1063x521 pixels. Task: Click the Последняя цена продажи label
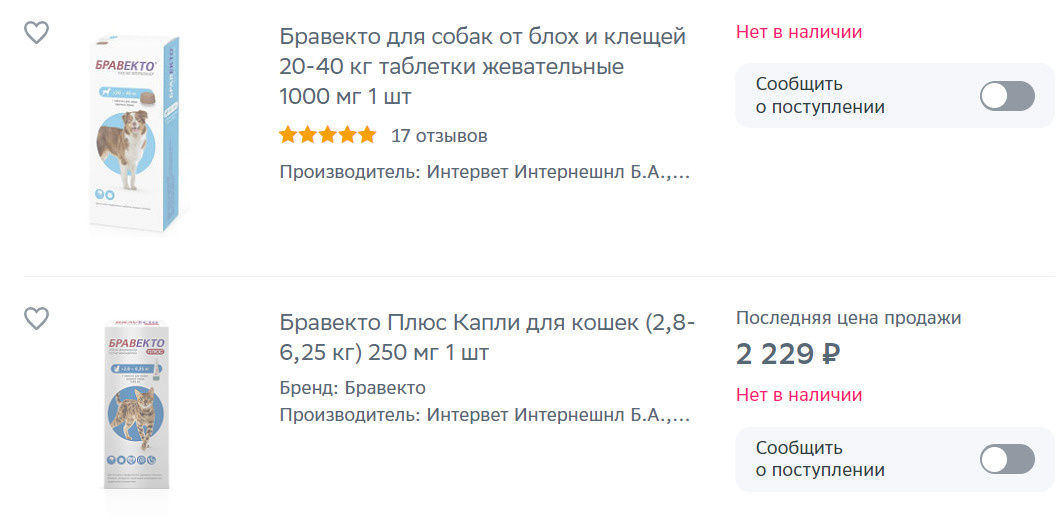[848, 318]
